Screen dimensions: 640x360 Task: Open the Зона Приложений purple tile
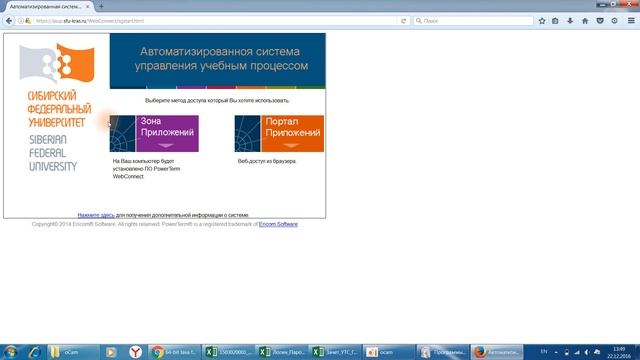154,133
